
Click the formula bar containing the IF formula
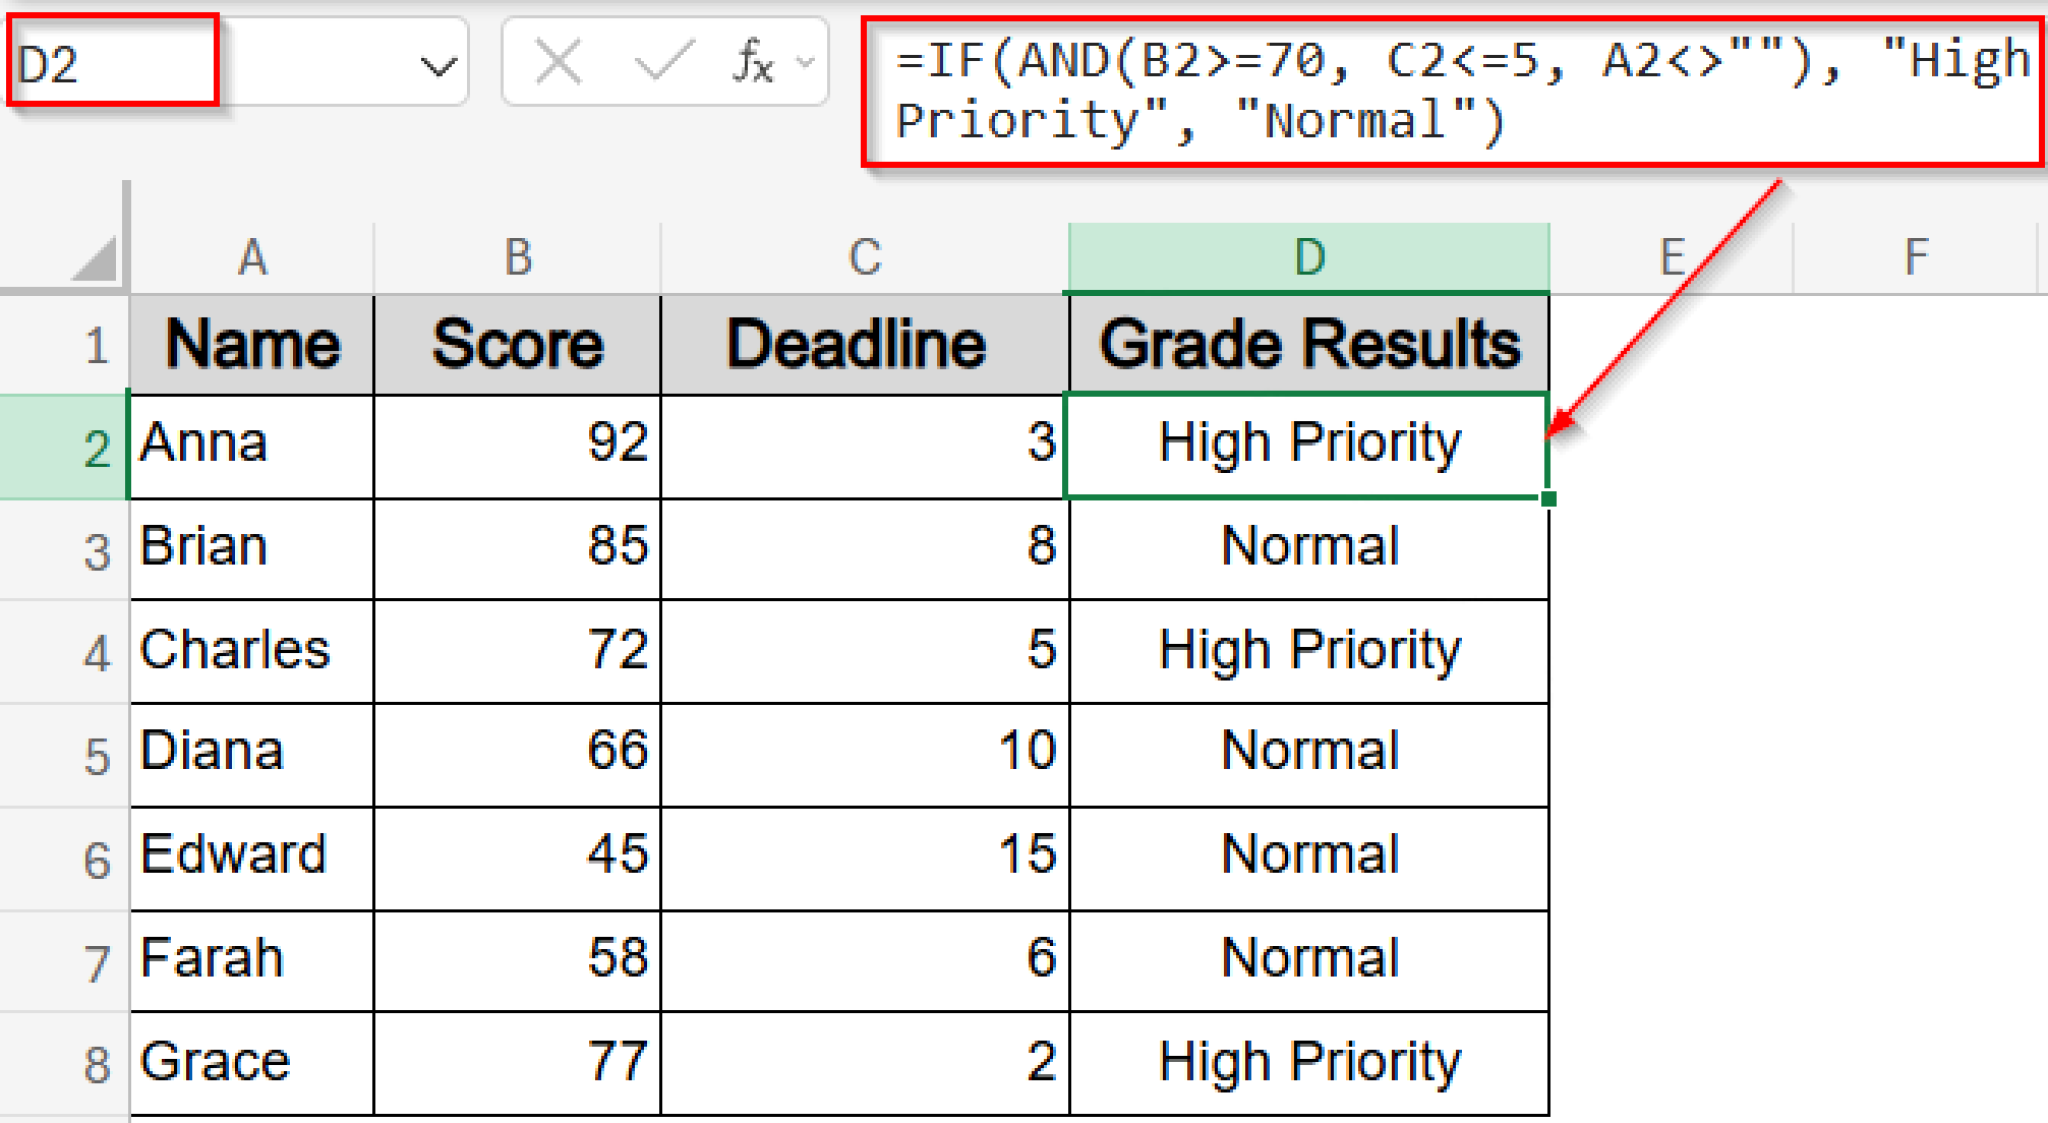click(x=1400, y=90)
